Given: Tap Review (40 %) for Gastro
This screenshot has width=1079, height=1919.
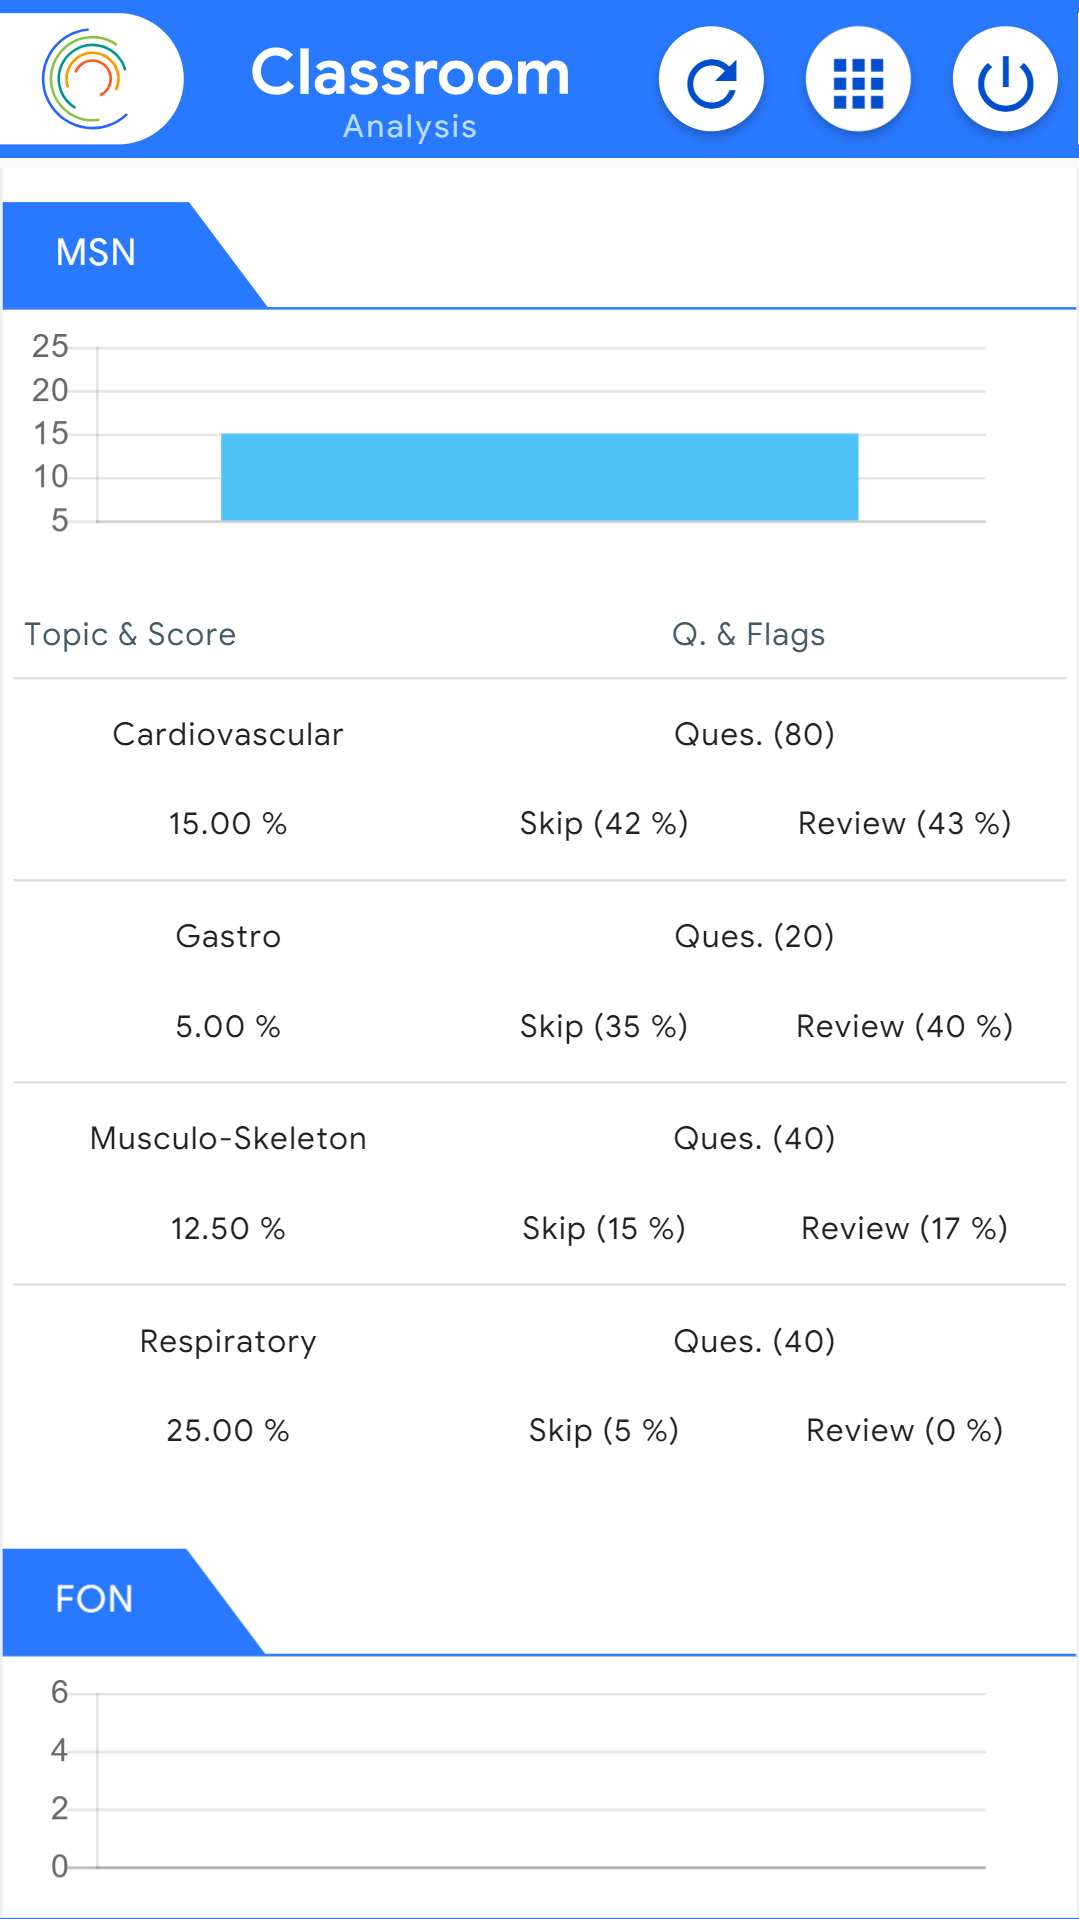Looking at the screenshot, I should point(905,1027).
